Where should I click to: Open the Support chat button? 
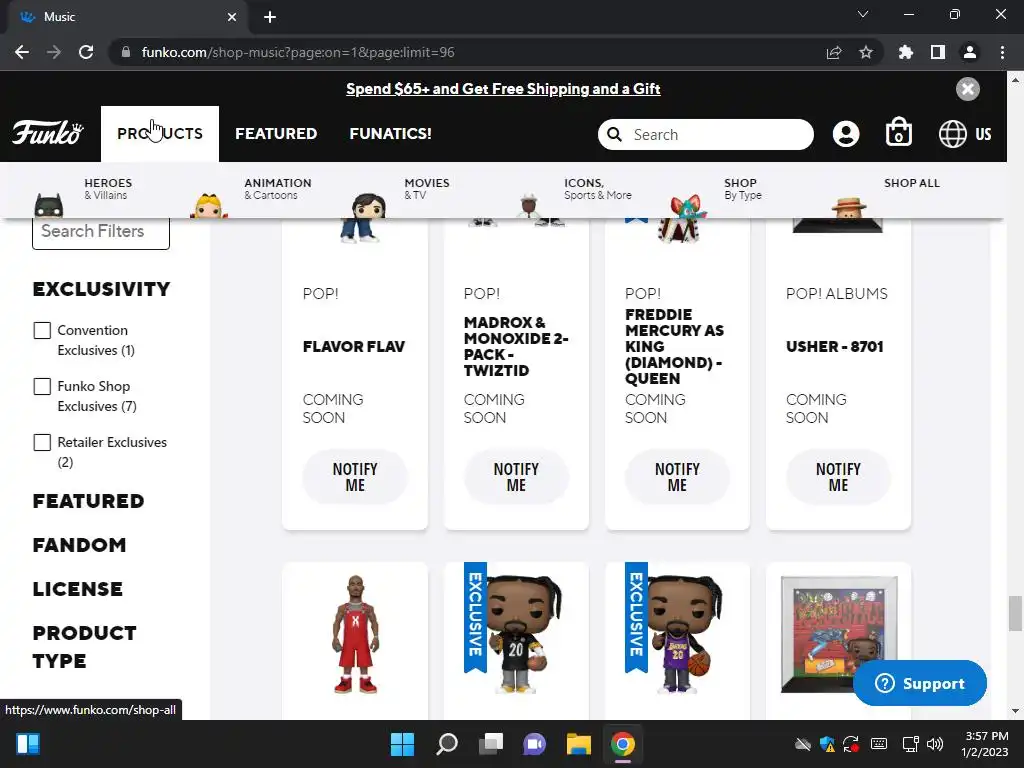920,683
